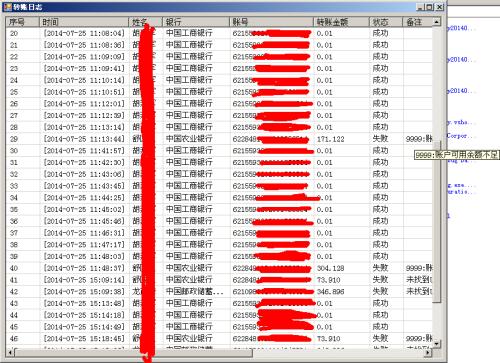Minimize the 转账日志 window

(420, 7)
